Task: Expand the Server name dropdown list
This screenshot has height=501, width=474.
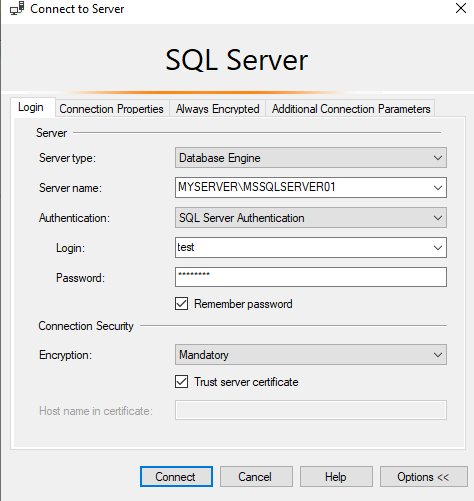Action: click(438, 188)
